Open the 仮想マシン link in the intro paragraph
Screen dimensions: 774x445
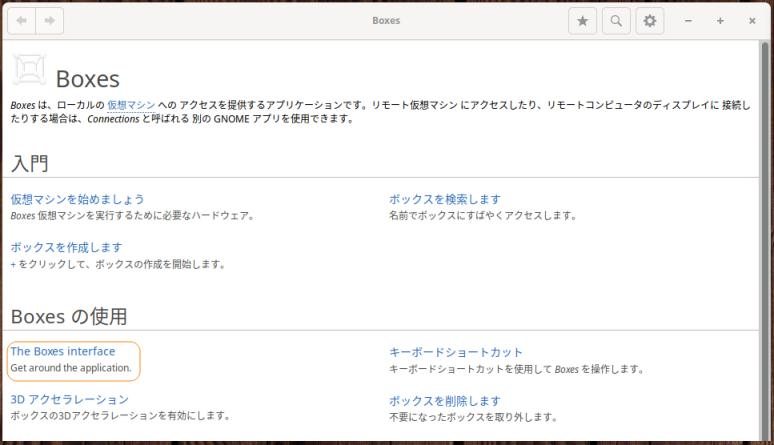coord(131,105)
